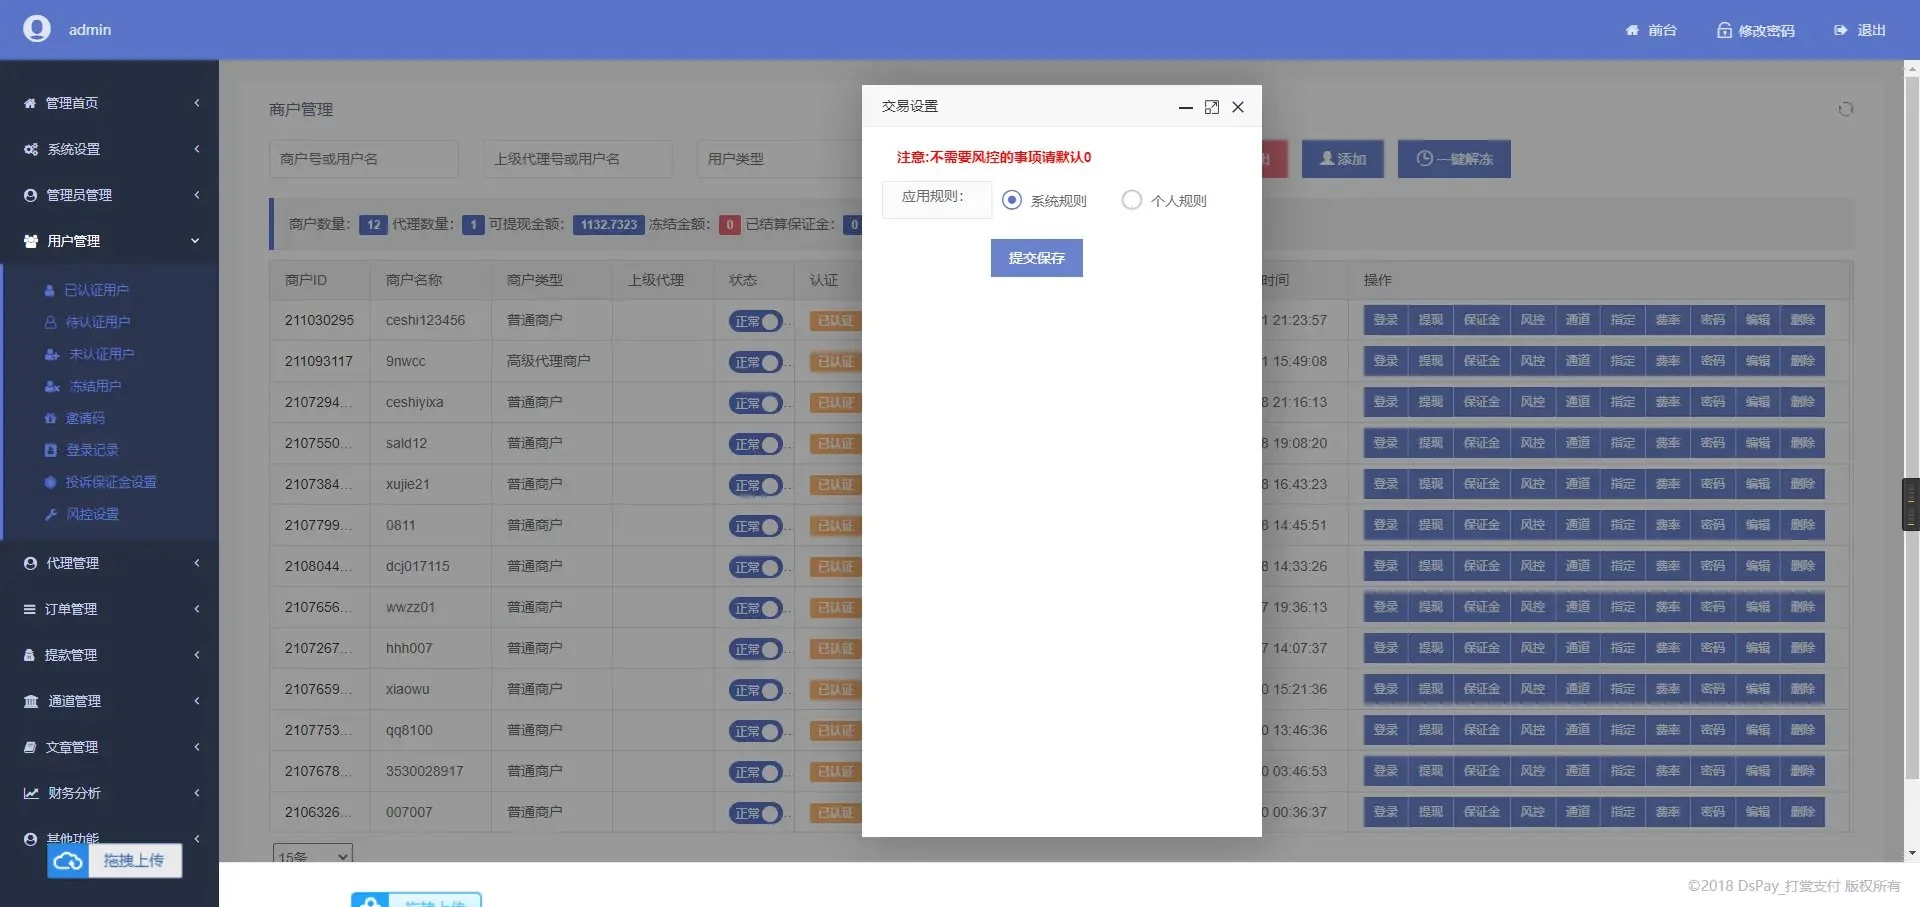Viewport: 1920px width, 907px height.
Task: Click the 修改密码 lock icon
Action: click(x=1724, y=31)
